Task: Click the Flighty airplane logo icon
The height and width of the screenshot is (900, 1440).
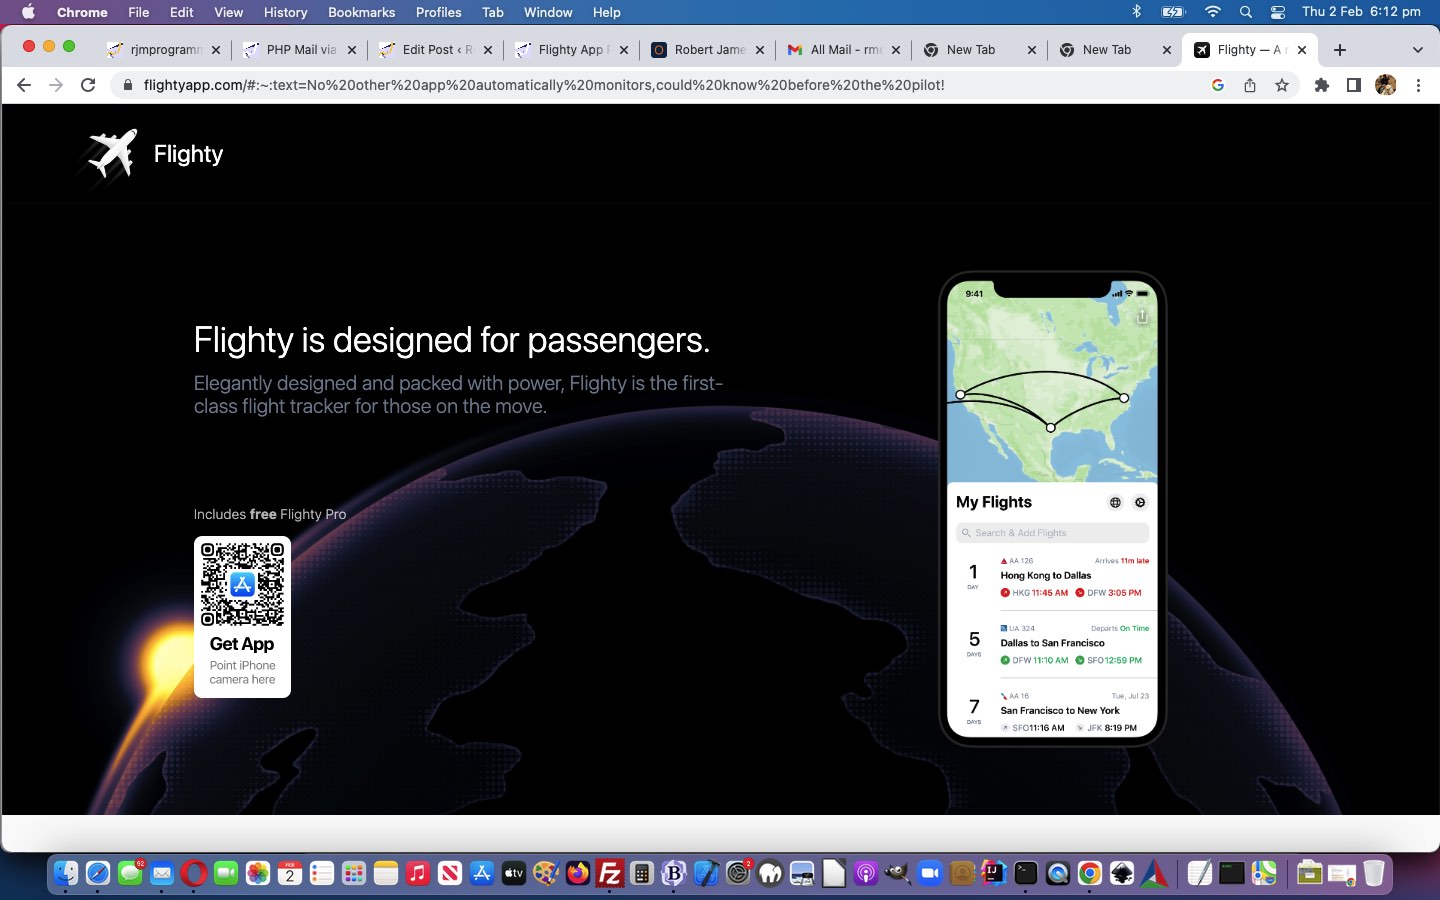Action: 111,155
